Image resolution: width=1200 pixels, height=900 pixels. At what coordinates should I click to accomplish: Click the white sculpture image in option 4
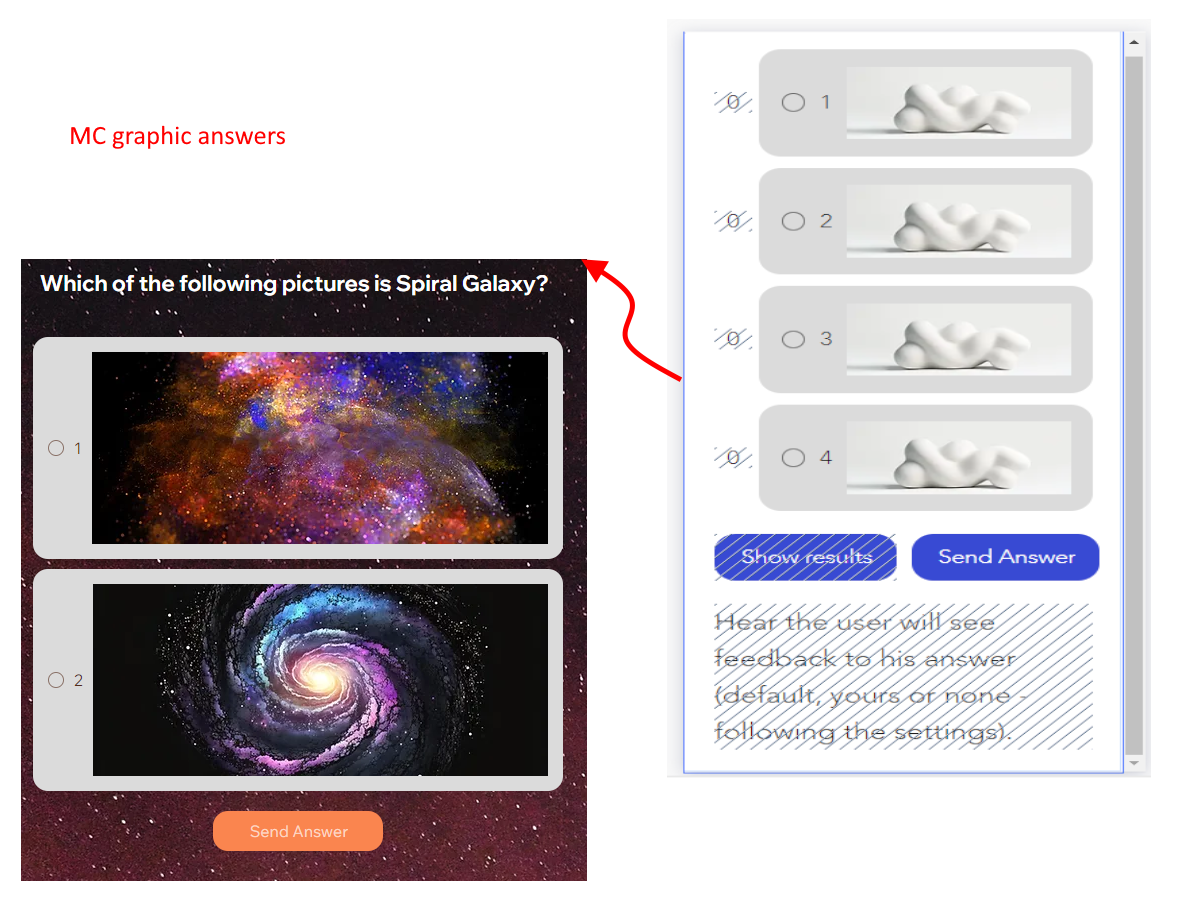pyautogui.click(x=959, y=458)
